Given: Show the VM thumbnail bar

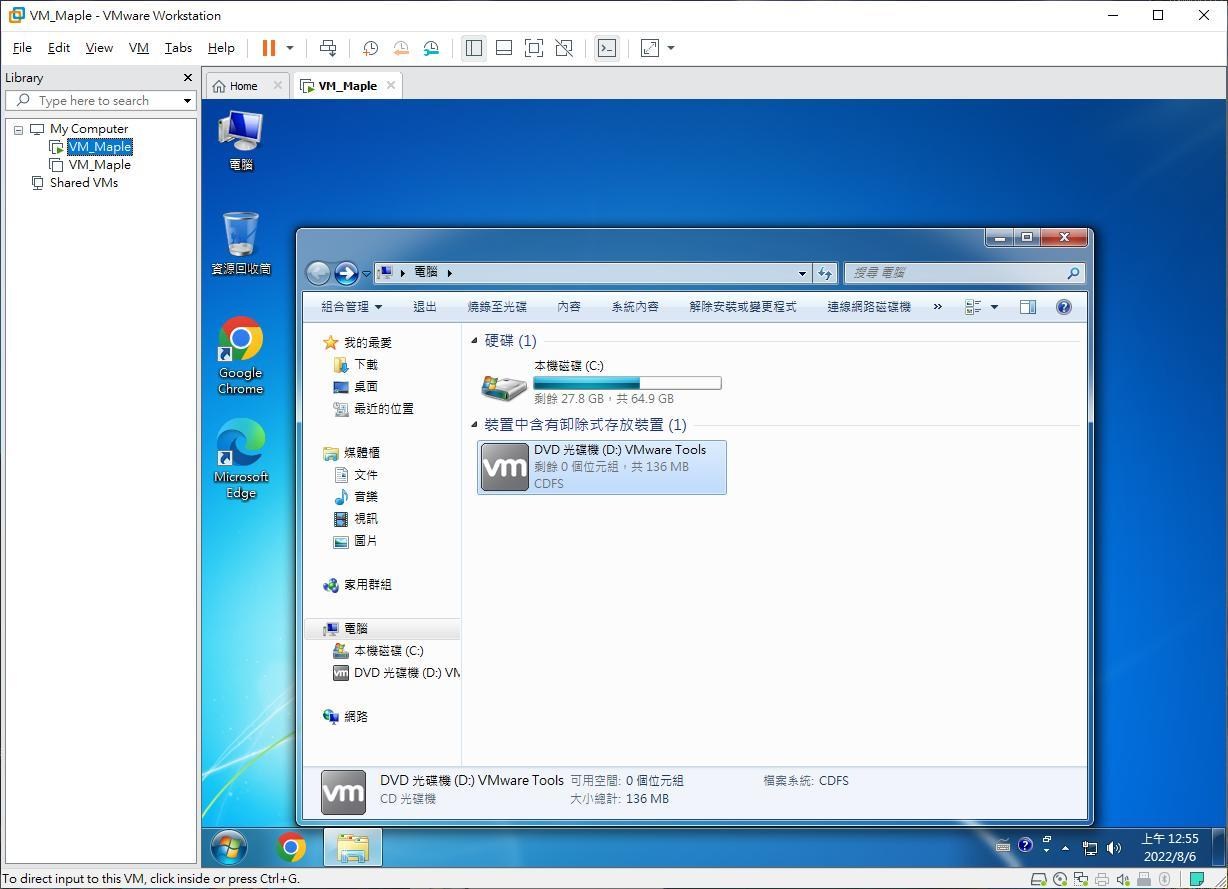Looking at the screenshot, I should 504,47.
